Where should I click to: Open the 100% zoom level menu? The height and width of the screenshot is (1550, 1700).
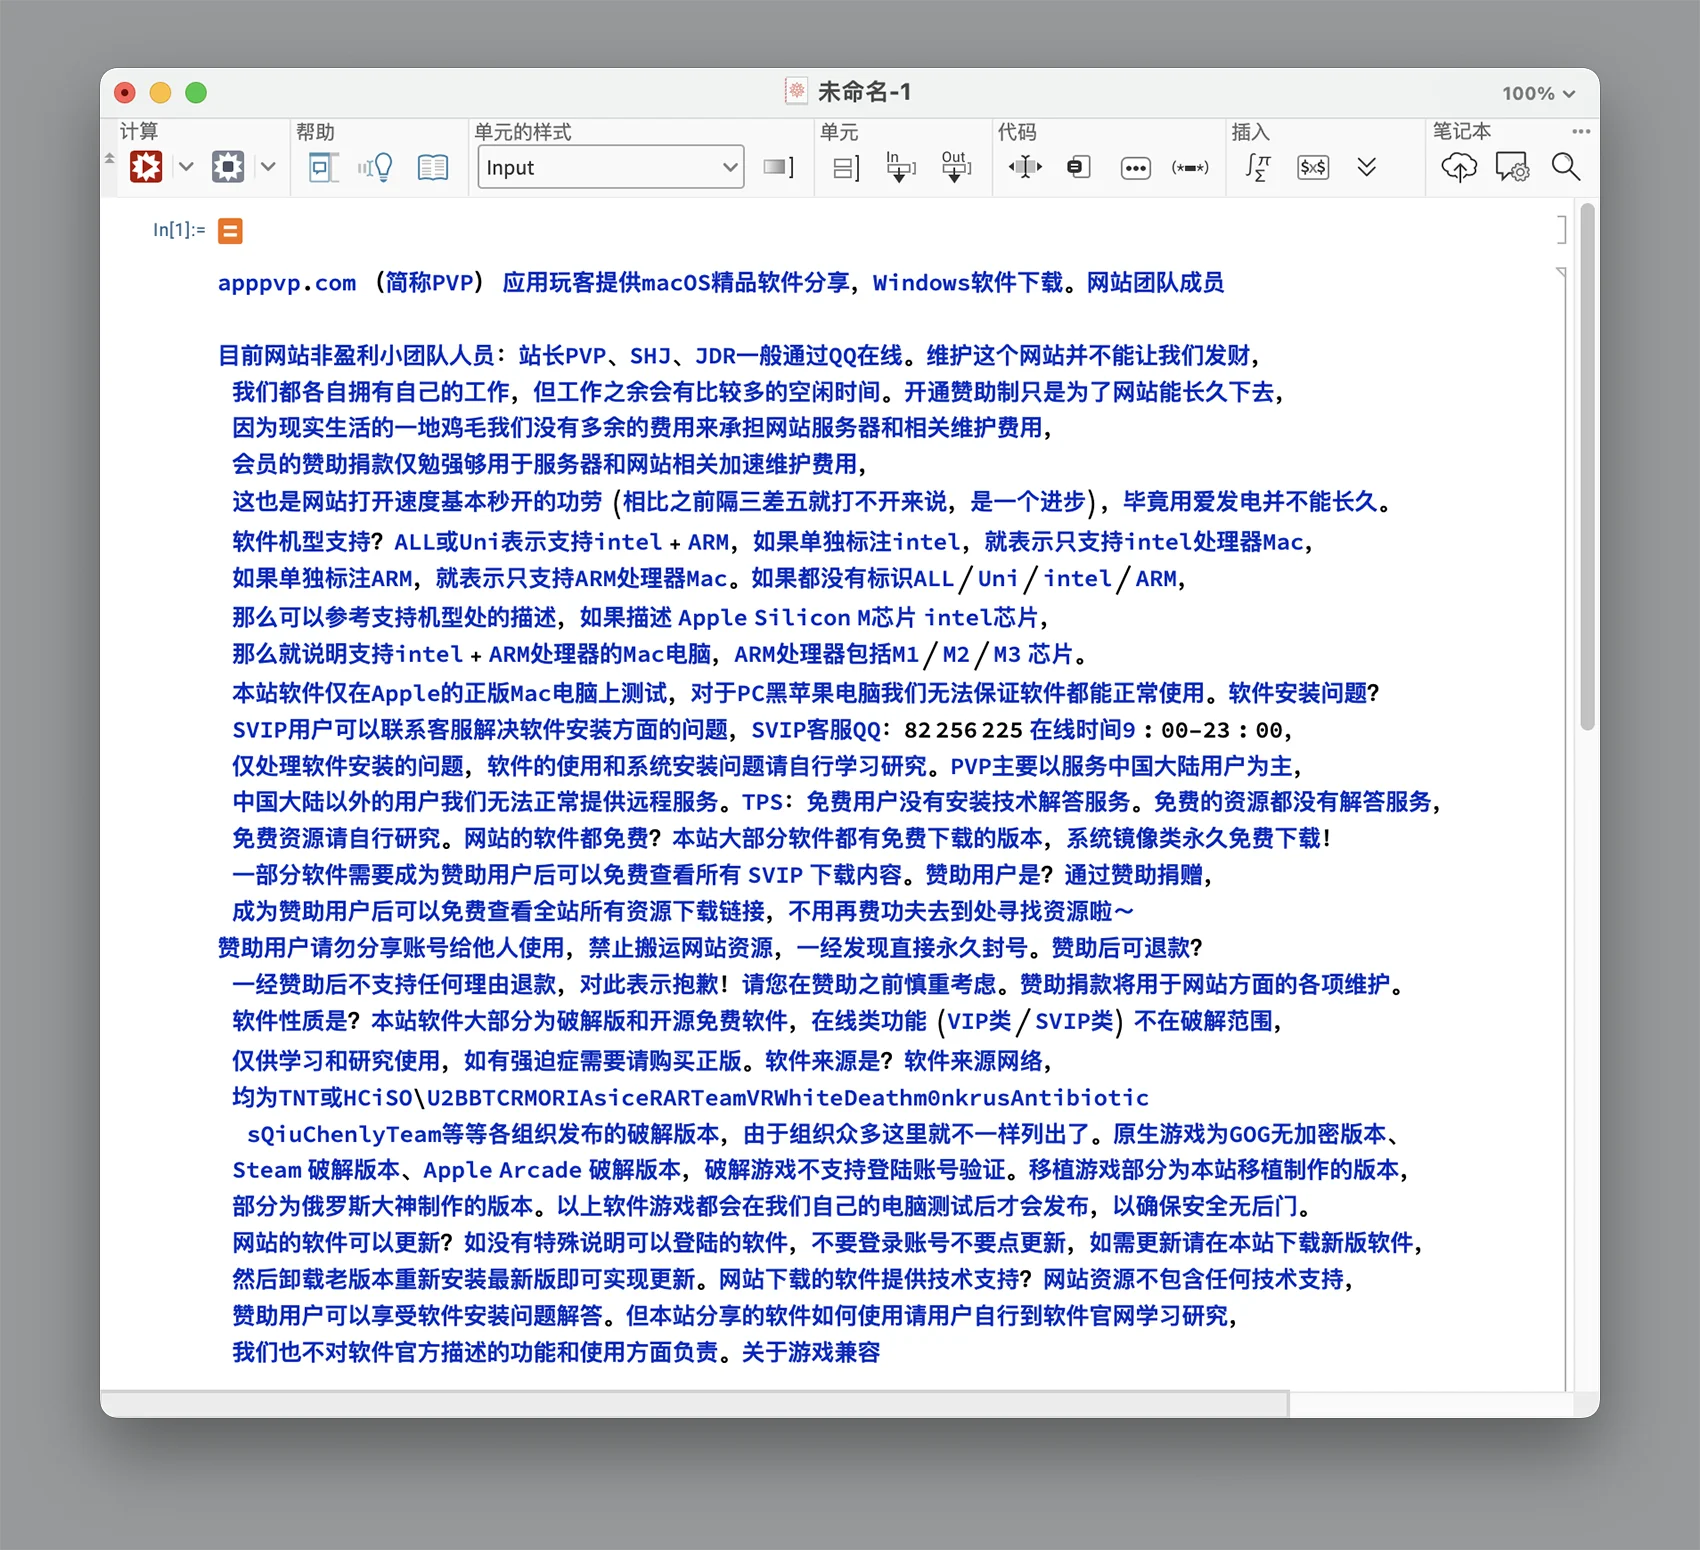click(x=1538, y=93)
